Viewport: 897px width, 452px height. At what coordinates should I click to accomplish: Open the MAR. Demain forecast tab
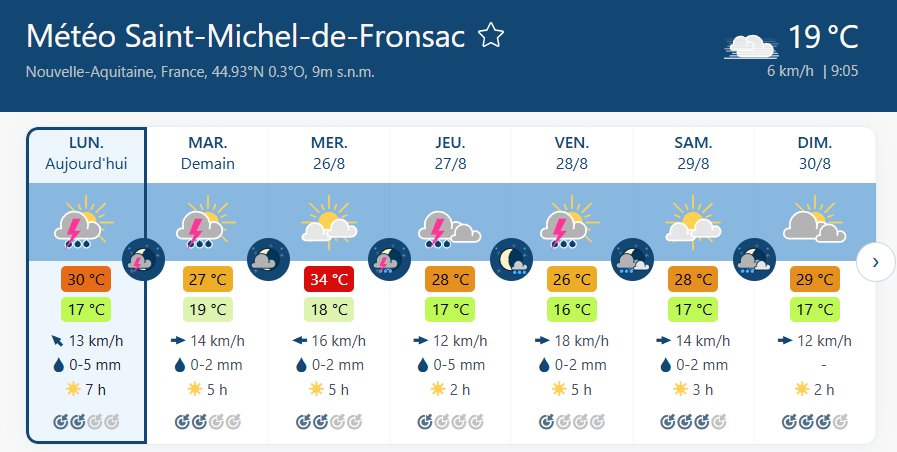tap(208, 153)
